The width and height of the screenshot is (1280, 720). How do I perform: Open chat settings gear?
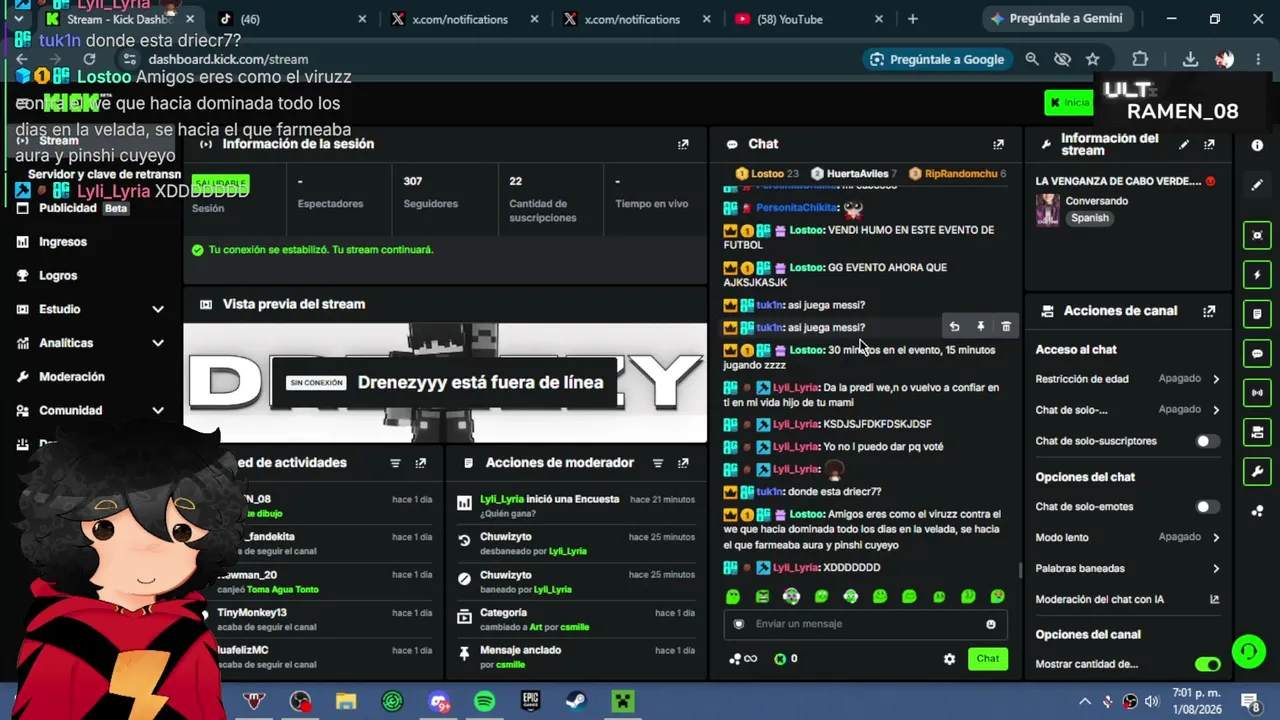pyautogui.click(x=949, y=659)
